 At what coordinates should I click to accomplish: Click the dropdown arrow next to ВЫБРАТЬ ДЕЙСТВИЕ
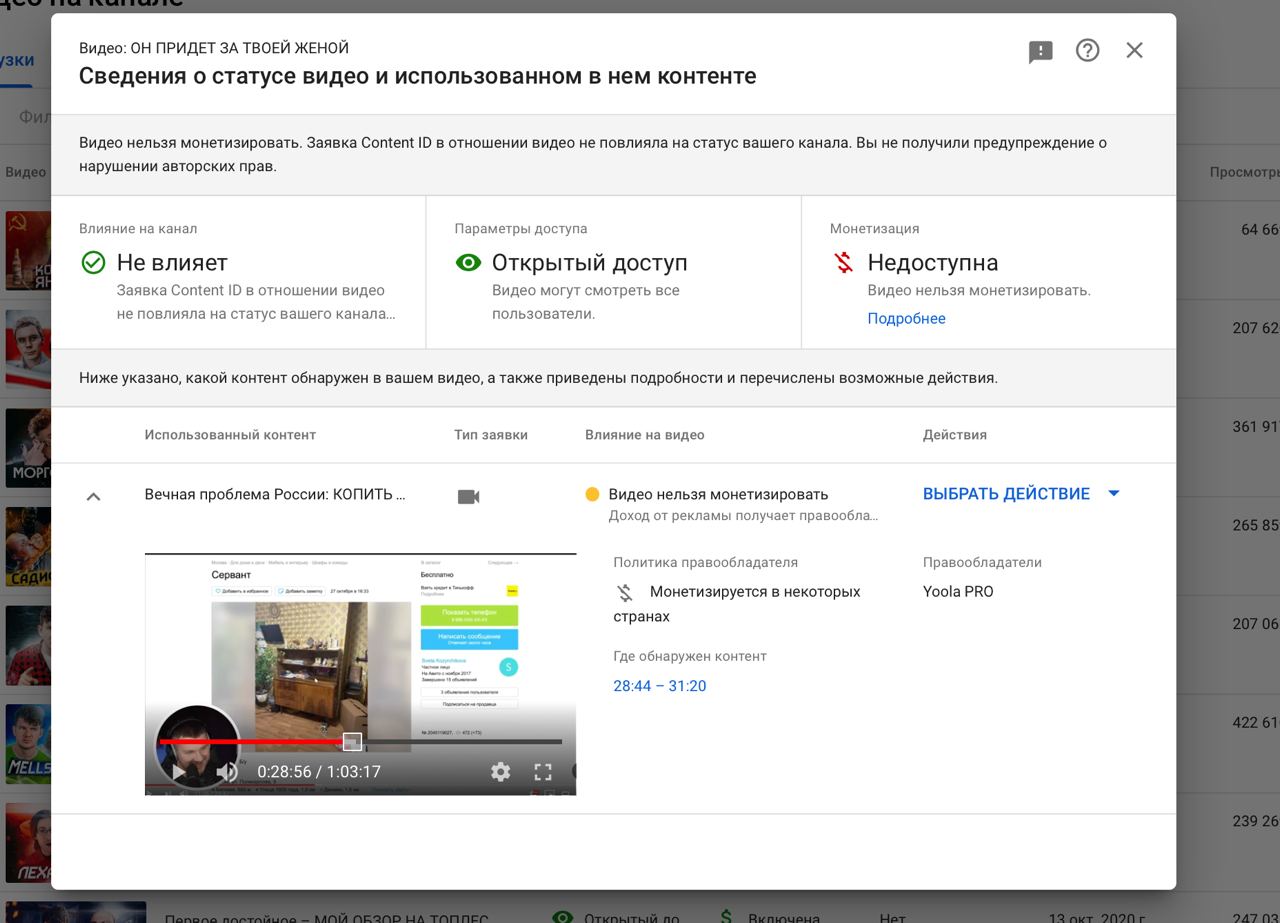click(1114, 493)
